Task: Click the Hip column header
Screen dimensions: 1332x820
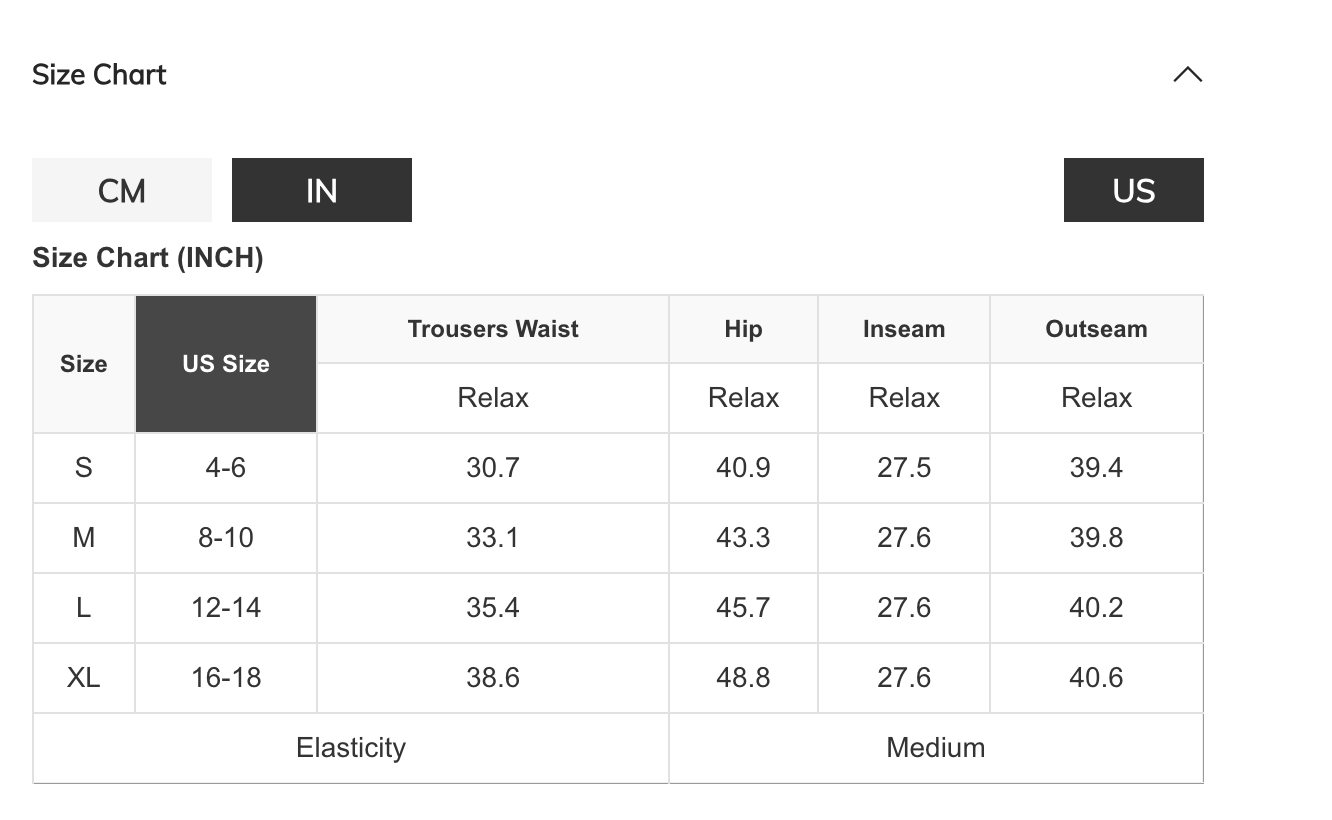Action: pyautogui.click(x=743, y=329)
